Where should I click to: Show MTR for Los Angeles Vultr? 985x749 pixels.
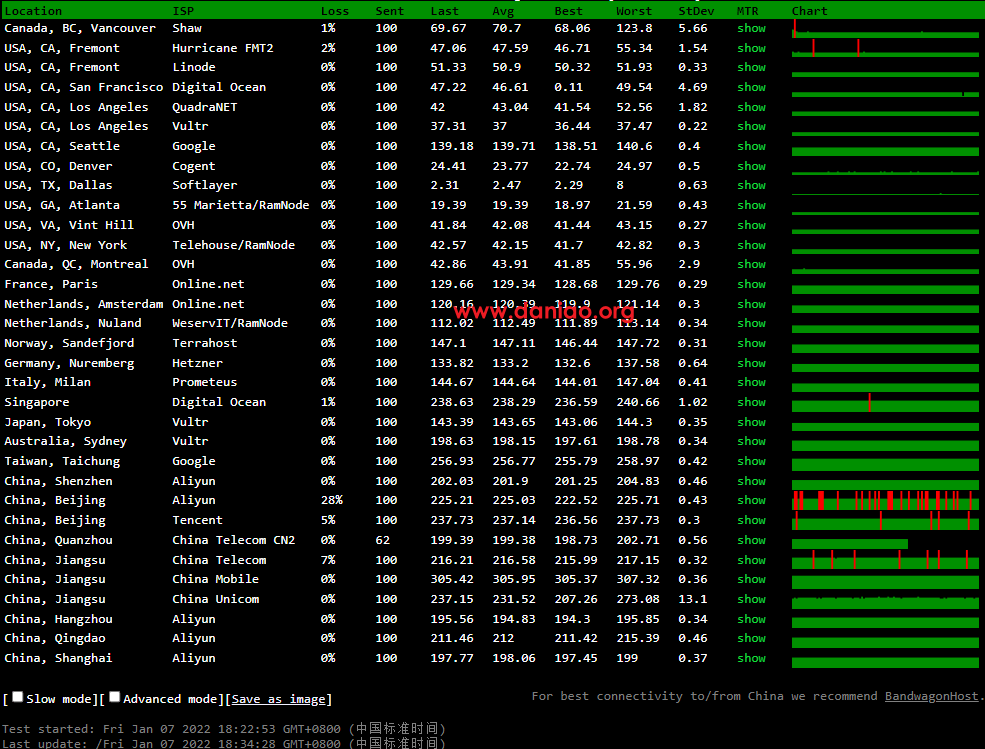click(x=751, y=126)
